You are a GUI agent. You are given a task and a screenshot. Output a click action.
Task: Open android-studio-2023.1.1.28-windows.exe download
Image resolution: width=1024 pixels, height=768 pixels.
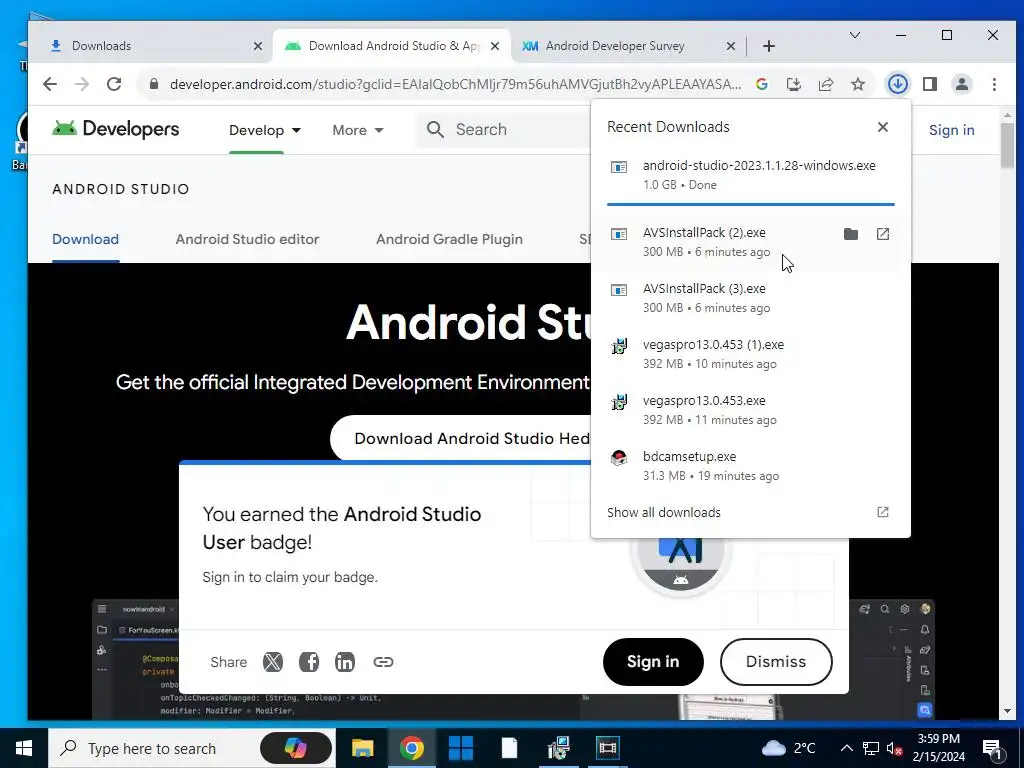coord(750,174)
